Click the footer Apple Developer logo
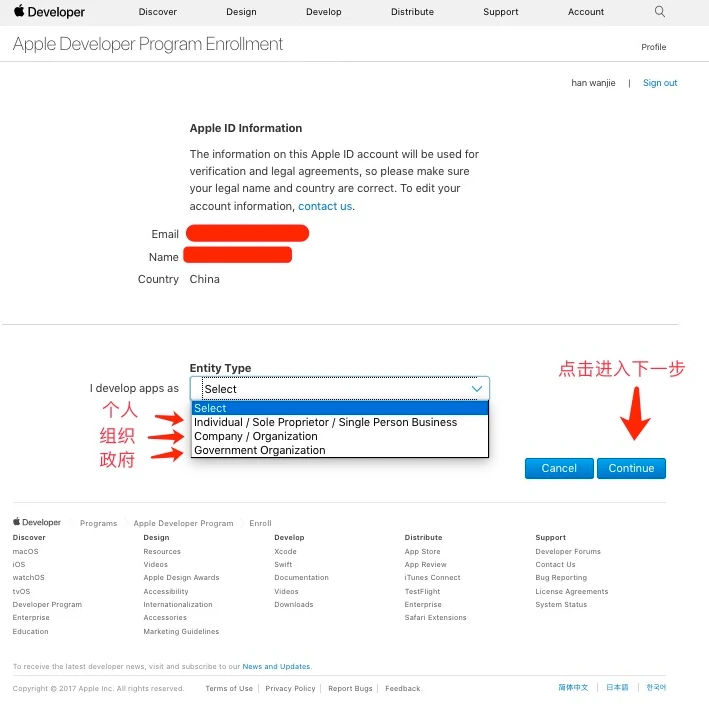 tap(37, 522)
